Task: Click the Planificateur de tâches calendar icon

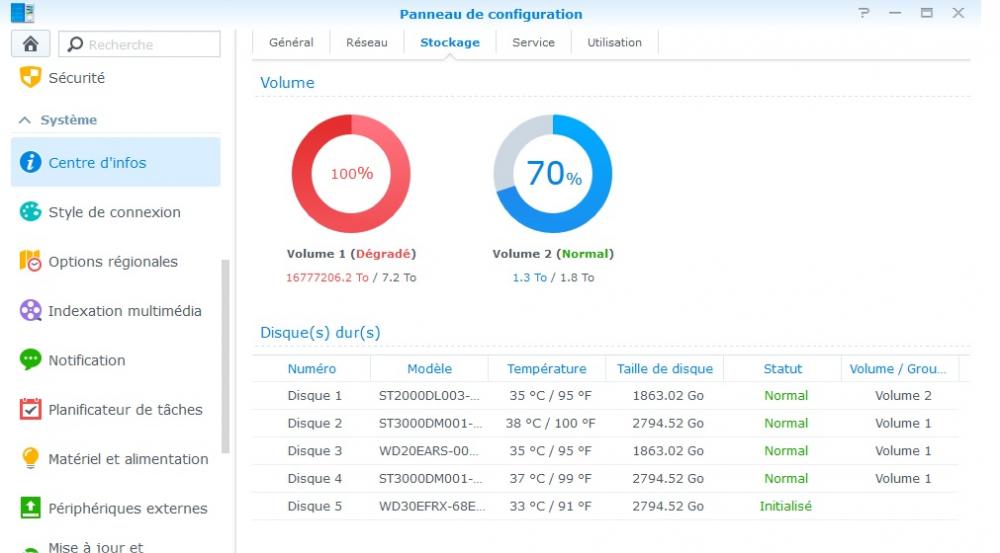Action: pos(31,409)
